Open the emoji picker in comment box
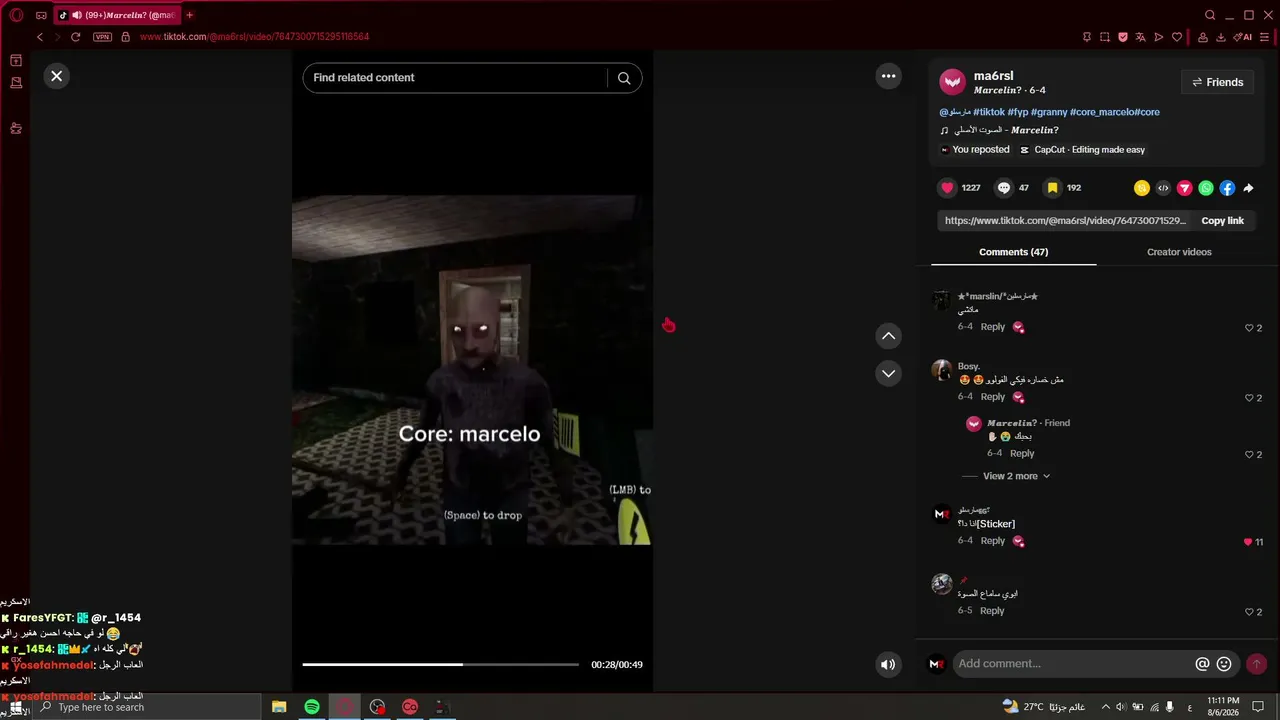The image size is (1280, 720). [x=1224, y=664]
